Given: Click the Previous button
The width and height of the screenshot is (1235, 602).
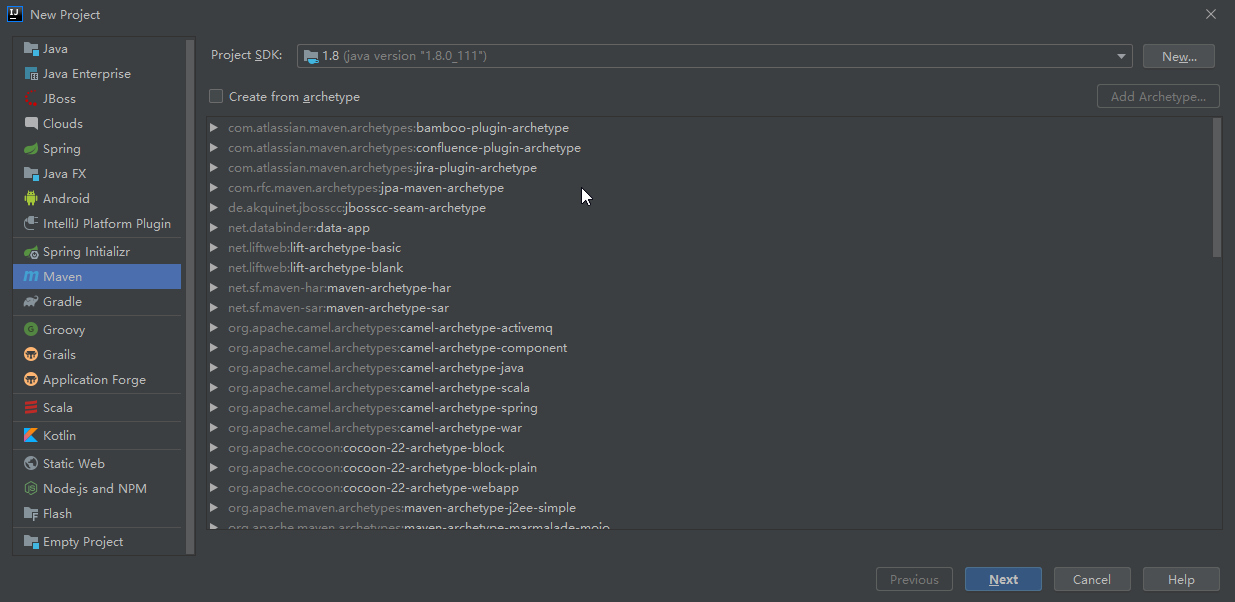Looking at the screenshot, I should click(914, 579).
